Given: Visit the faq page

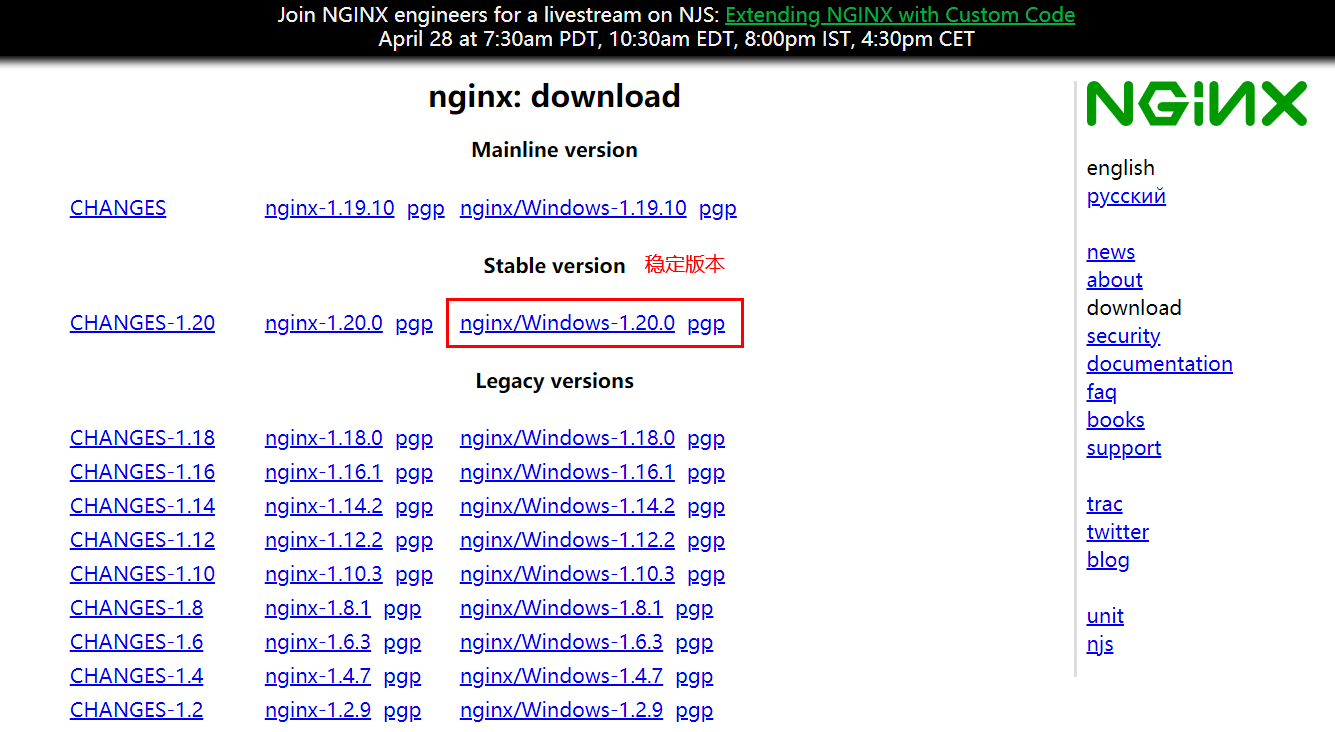Looking at the screenshot, I should [1102, 392].
